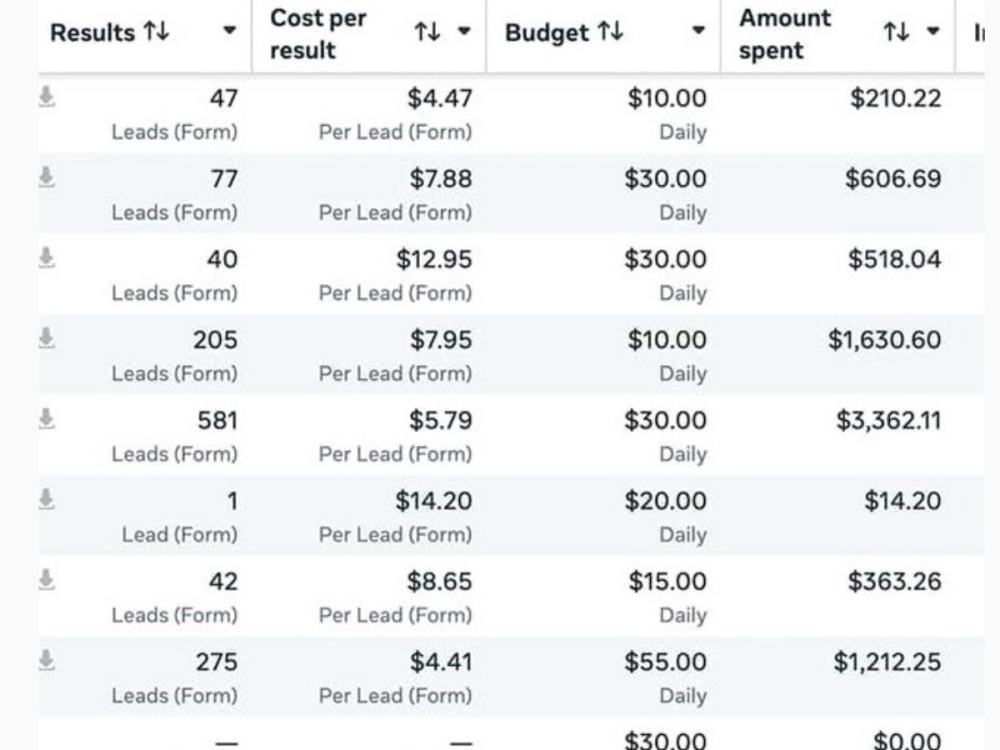The width and height of the screenshot is (1000, 750).
Task: Sort by the Results column arrows
Action: (x=156, y=31)
